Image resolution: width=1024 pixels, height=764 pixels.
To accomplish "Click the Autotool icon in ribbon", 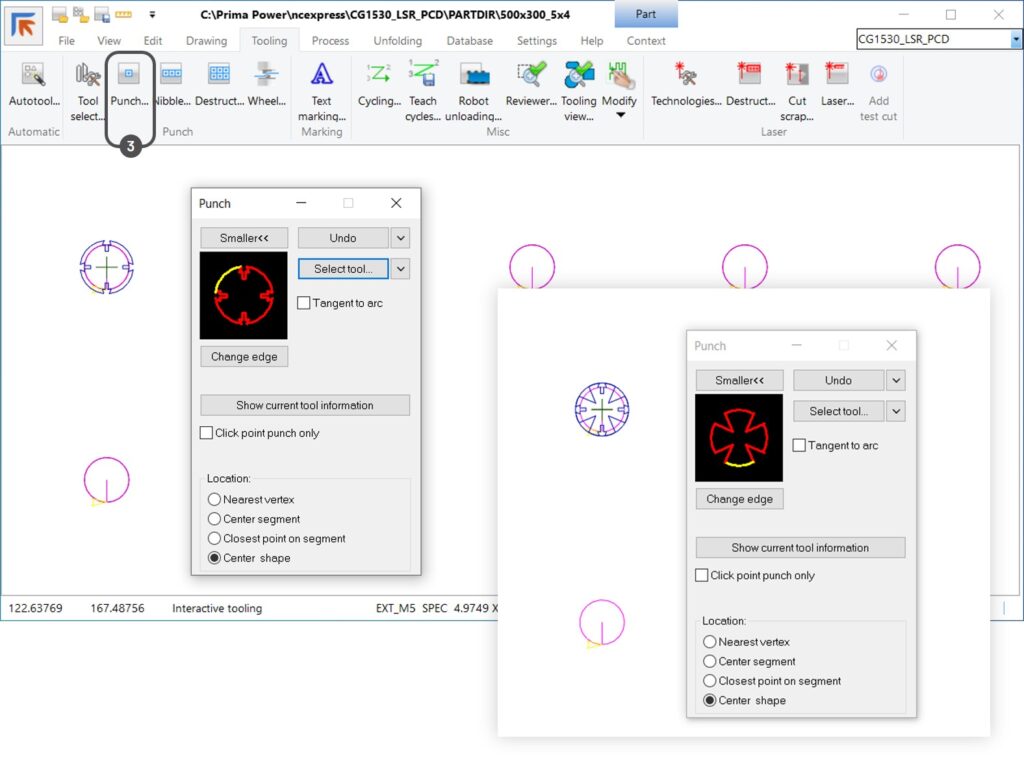I will tap(34, 76).
